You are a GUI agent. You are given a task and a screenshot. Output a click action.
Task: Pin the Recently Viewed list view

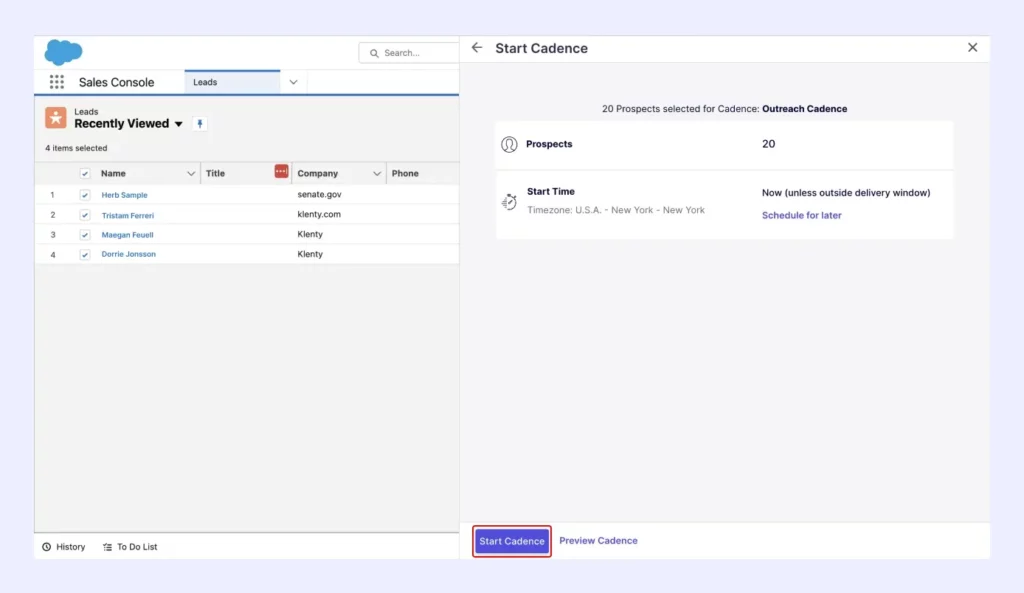click(x=200, y=123)
